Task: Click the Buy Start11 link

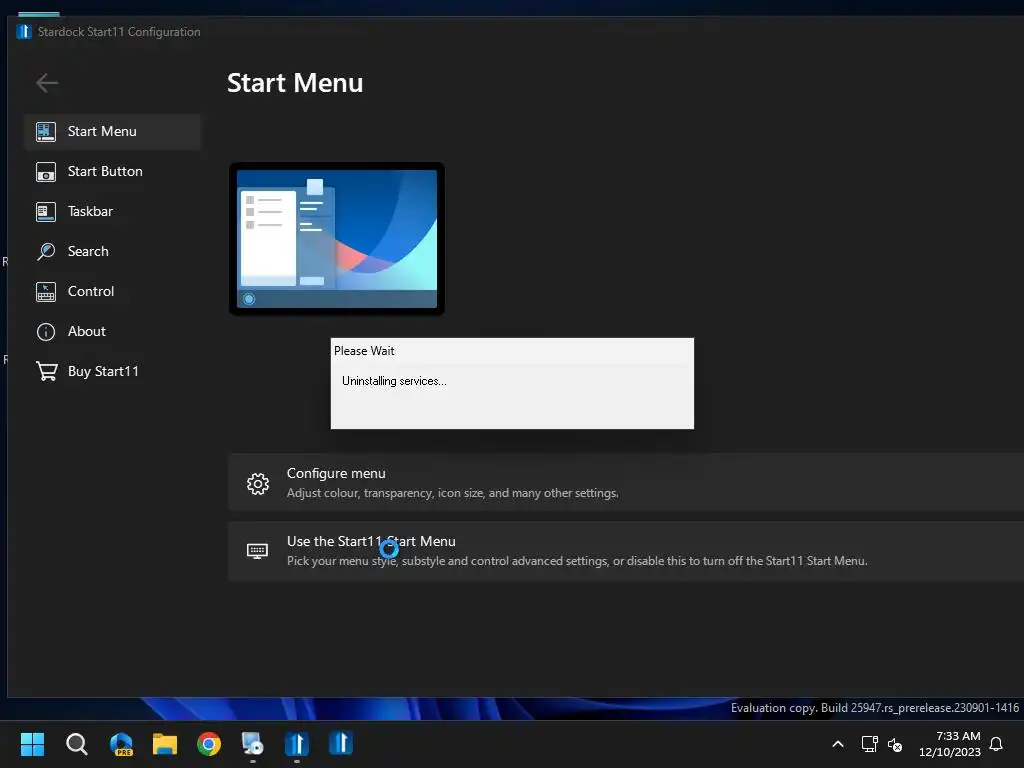Action: (x=112, y=372)
